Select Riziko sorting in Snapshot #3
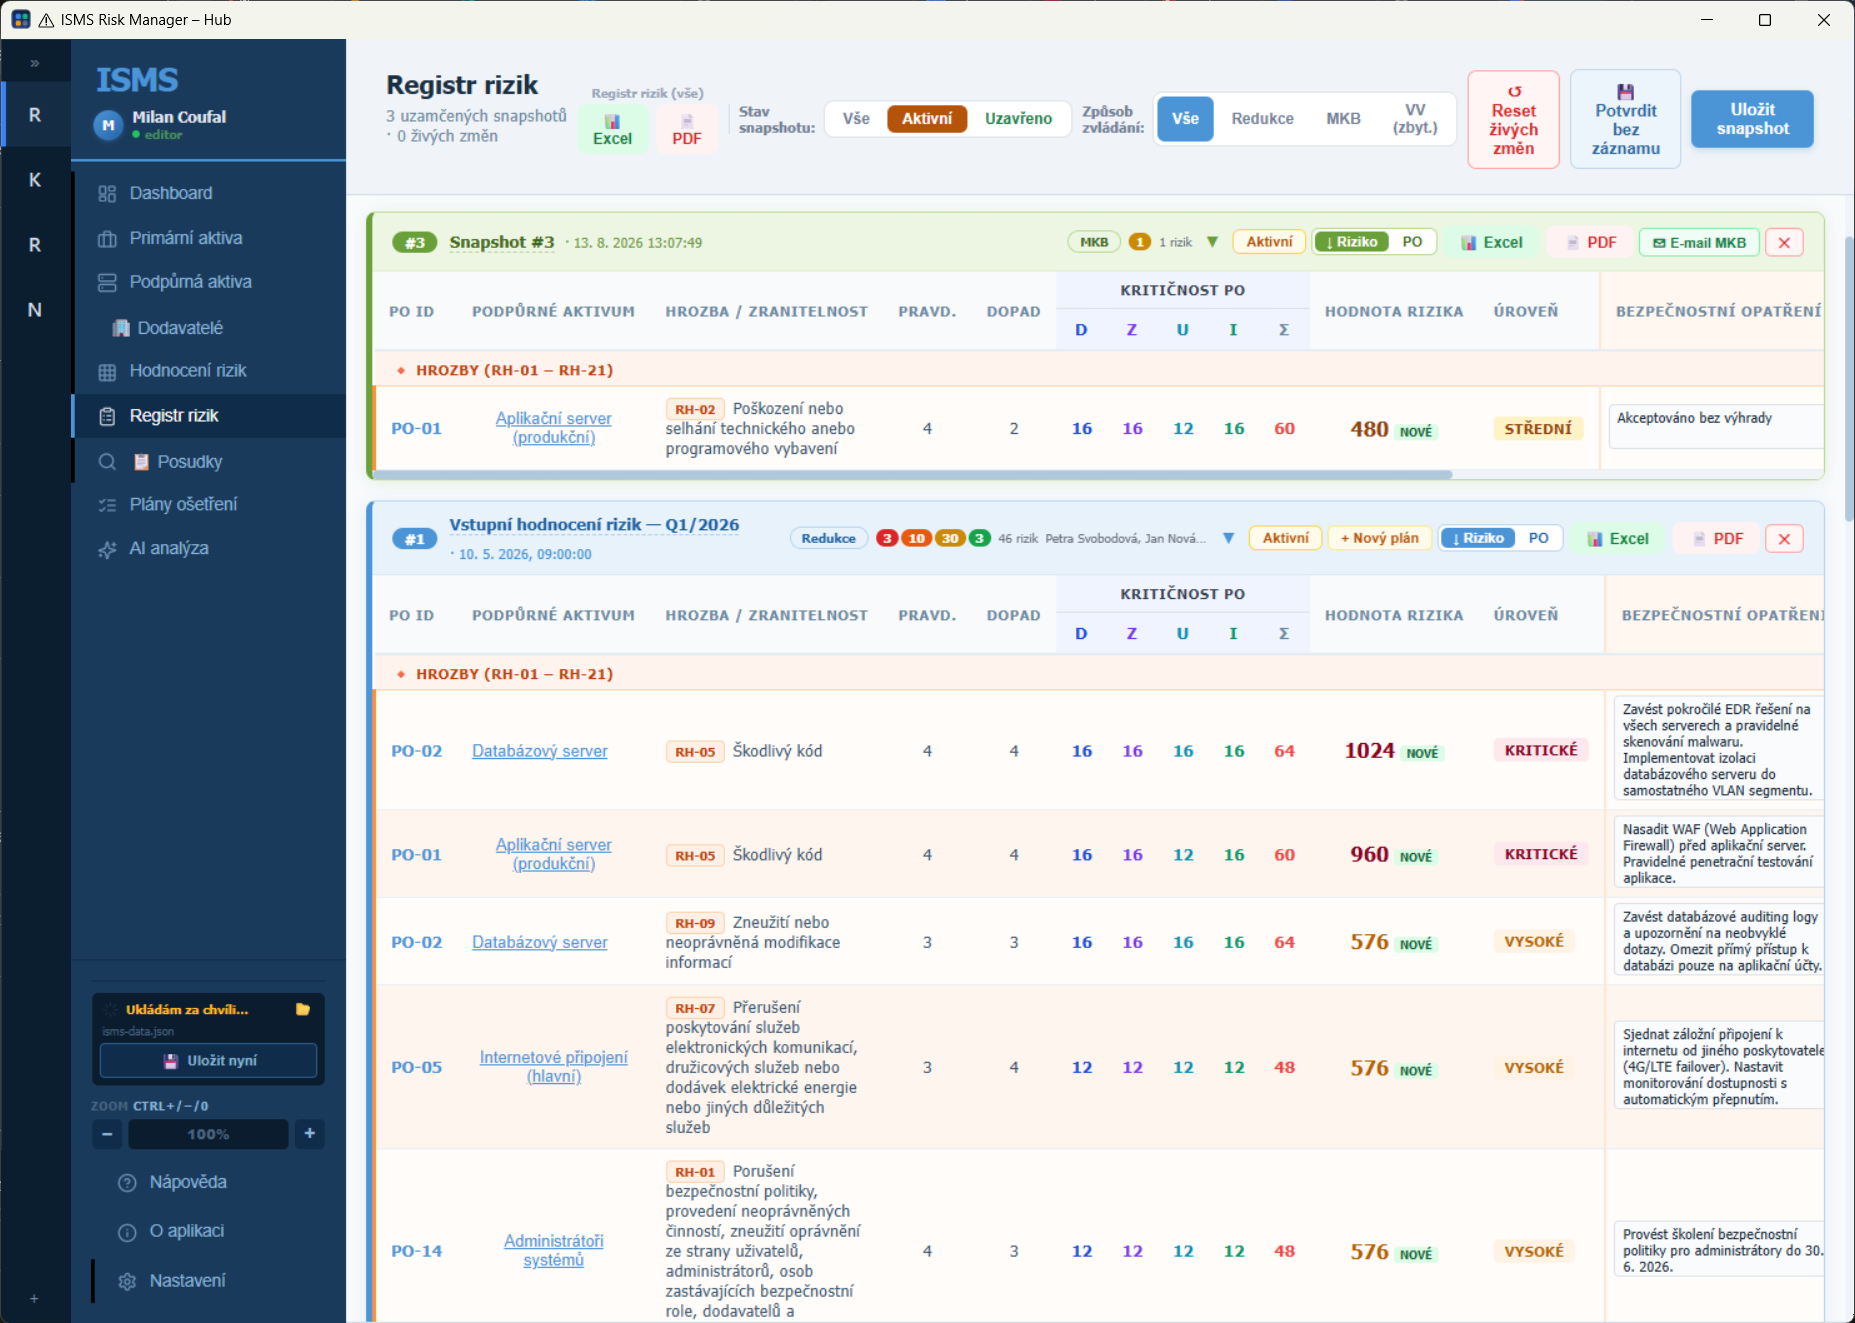Image resolution: width=1855 pixels, height=1323 pixels. pos(1351,242)
